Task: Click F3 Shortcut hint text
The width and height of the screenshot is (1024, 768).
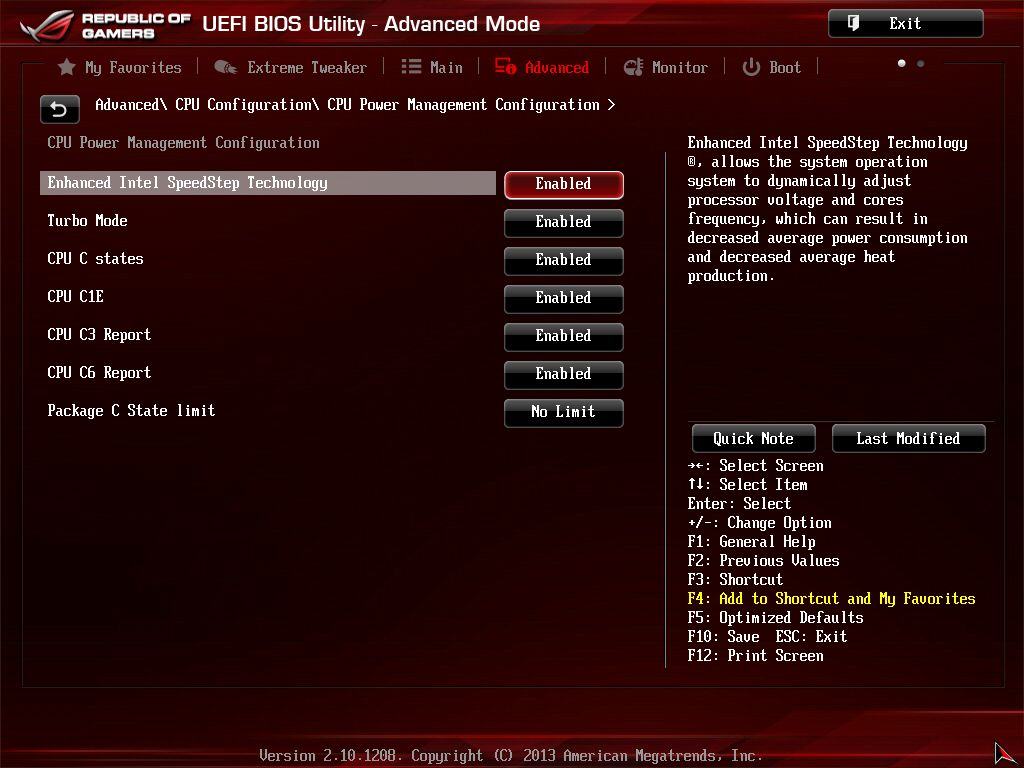Action: click(x=735, y=580)
